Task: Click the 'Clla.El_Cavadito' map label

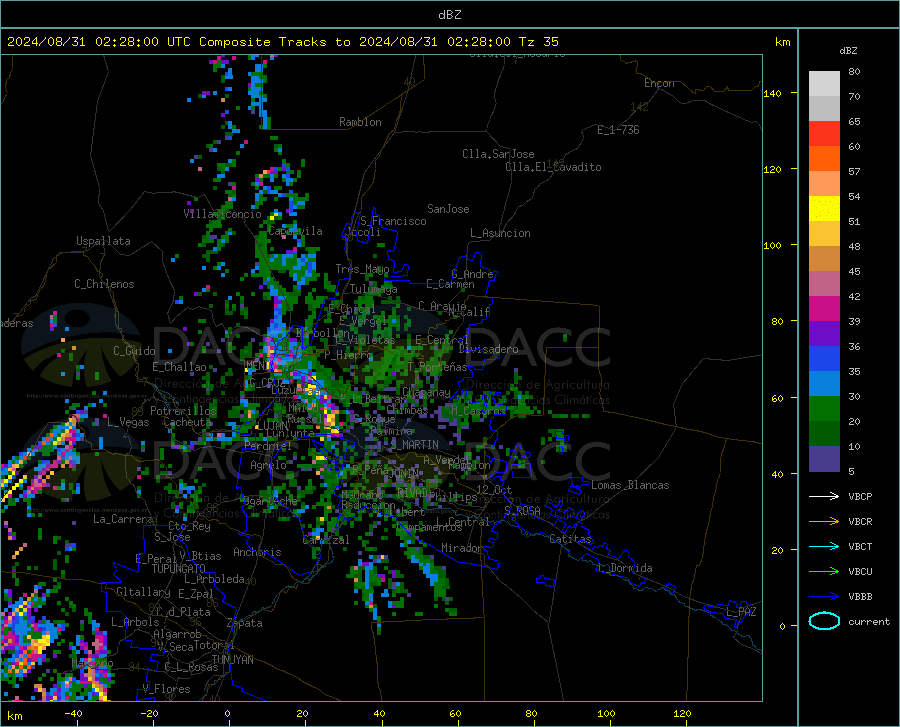Action: coord(553,167)
